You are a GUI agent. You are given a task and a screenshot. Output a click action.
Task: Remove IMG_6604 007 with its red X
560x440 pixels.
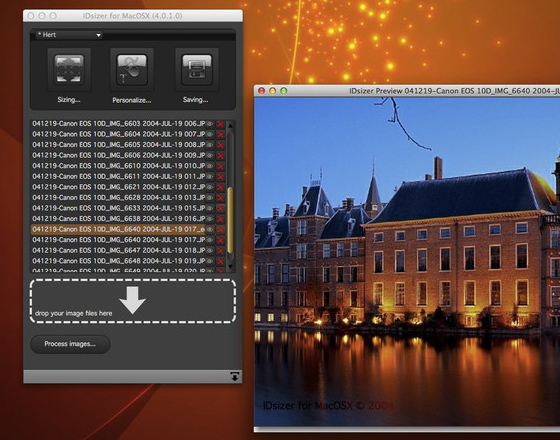[220, 135]
